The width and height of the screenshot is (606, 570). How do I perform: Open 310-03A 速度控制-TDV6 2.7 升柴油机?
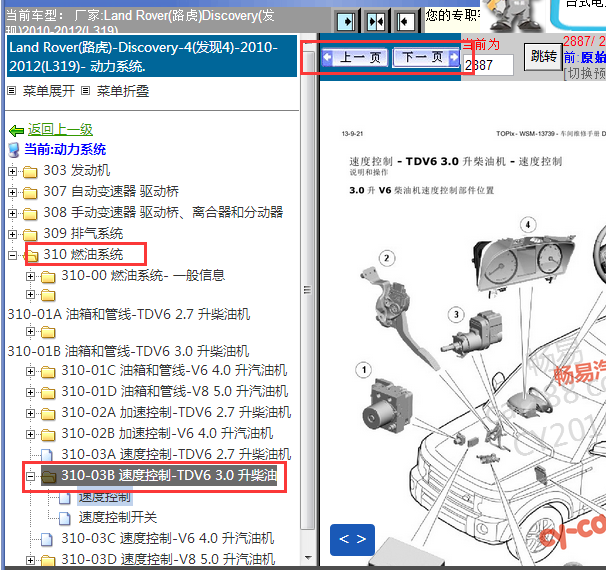pyautogui.click(x=176, y=454)
